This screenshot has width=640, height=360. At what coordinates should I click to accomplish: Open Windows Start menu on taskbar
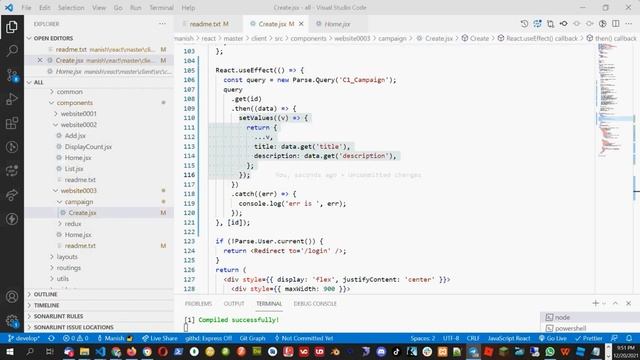[x=9, y=351]
